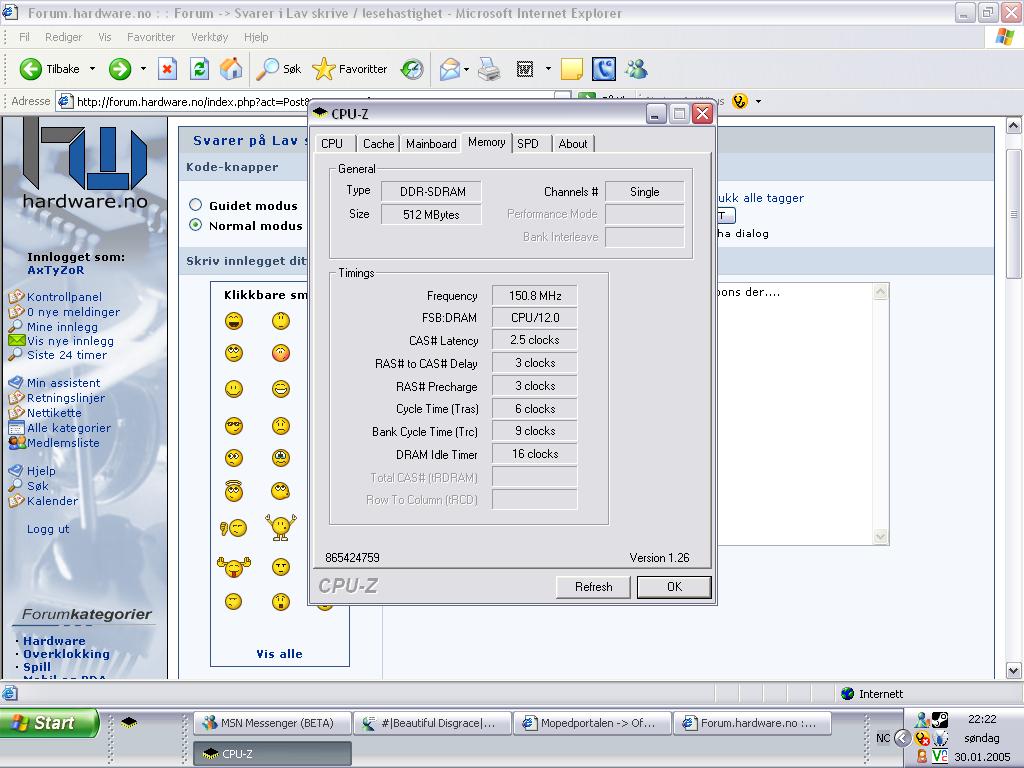Expand hidden system tray icons arrow
Image resolution: width=1024 pixels, height=768 pixels.
click(902, 738)
